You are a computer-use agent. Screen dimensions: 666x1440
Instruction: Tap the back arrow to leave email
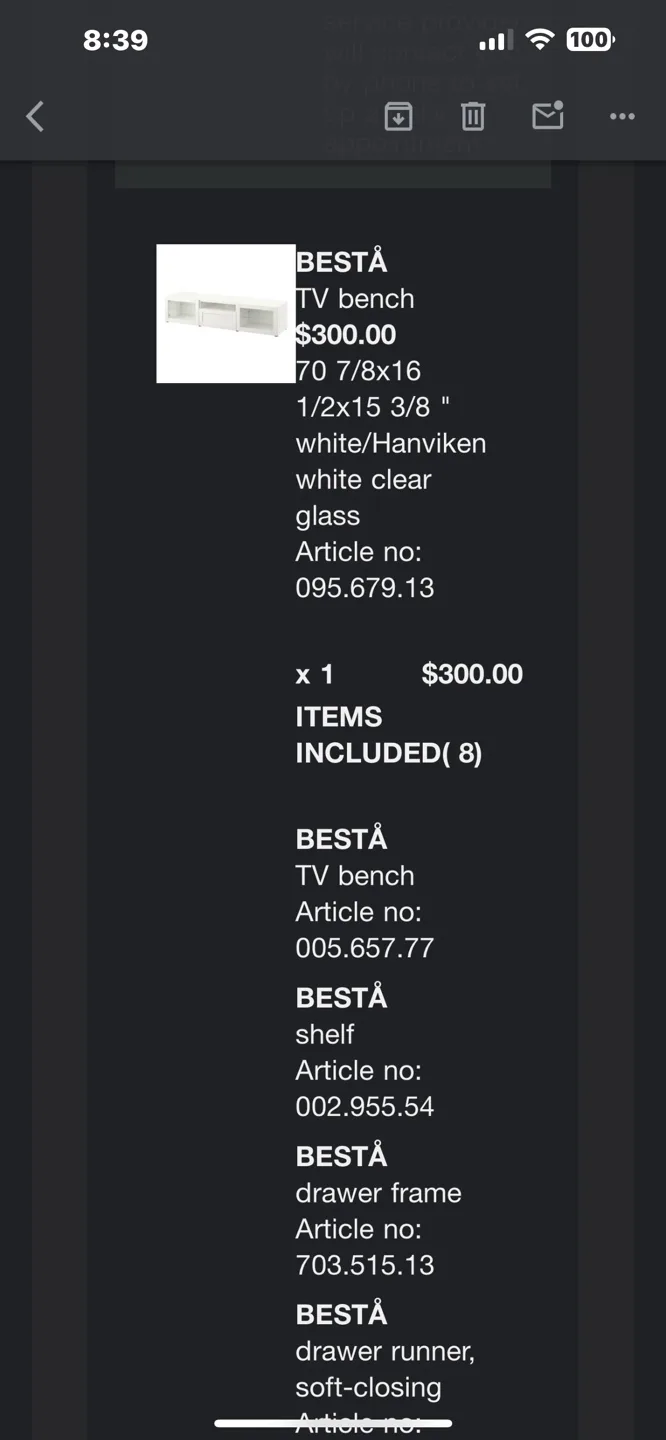pyautogui.click(x=35, y=117)
